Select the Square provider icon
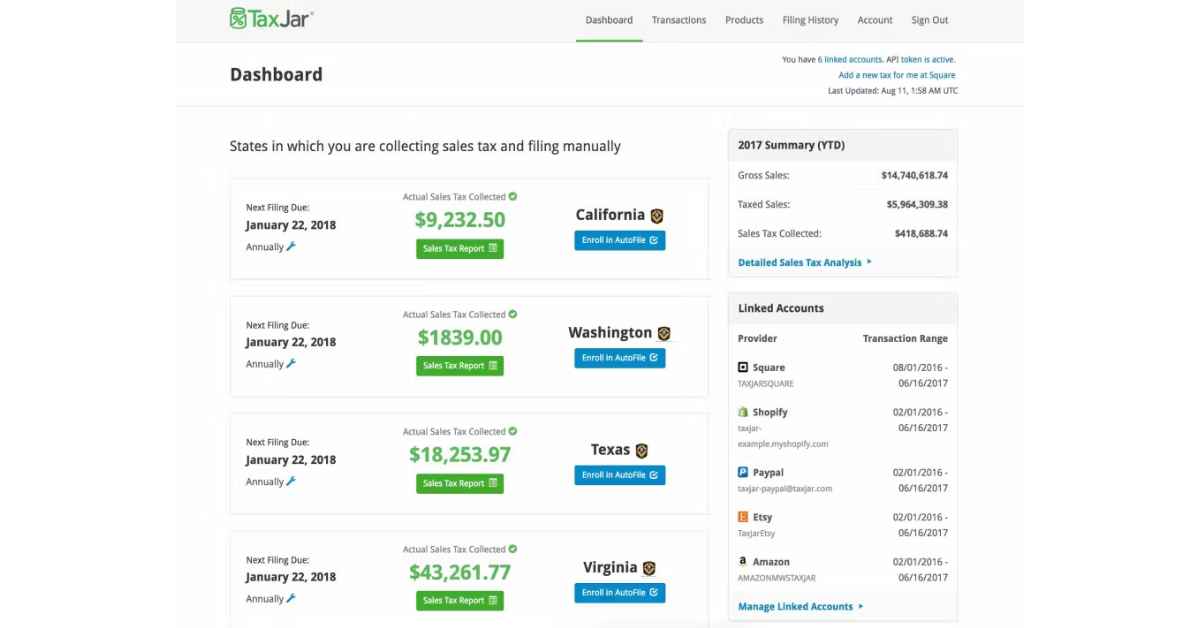This screenshot has height=628, width=1200. tap(743, 366)
